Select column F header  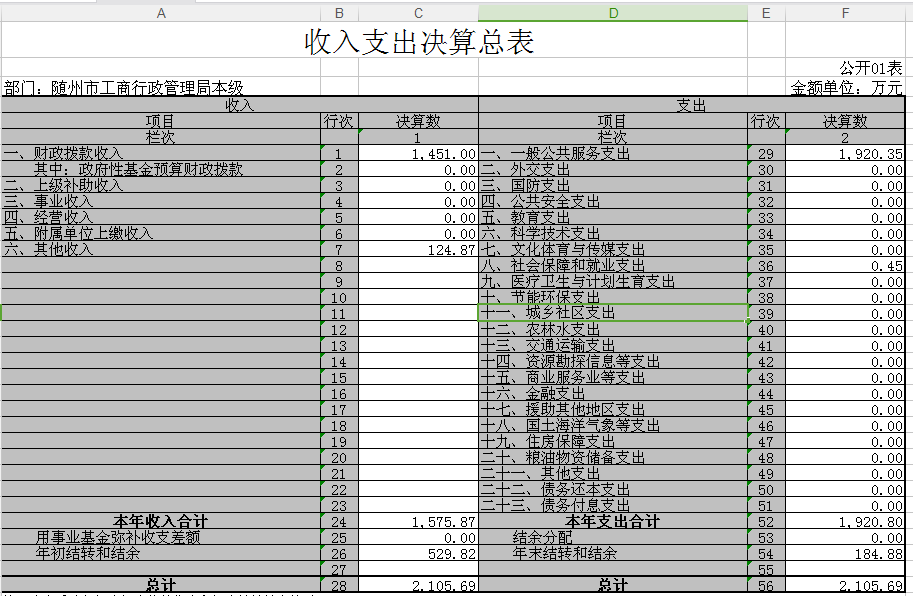pyautogui.click(x=845, y=12)
